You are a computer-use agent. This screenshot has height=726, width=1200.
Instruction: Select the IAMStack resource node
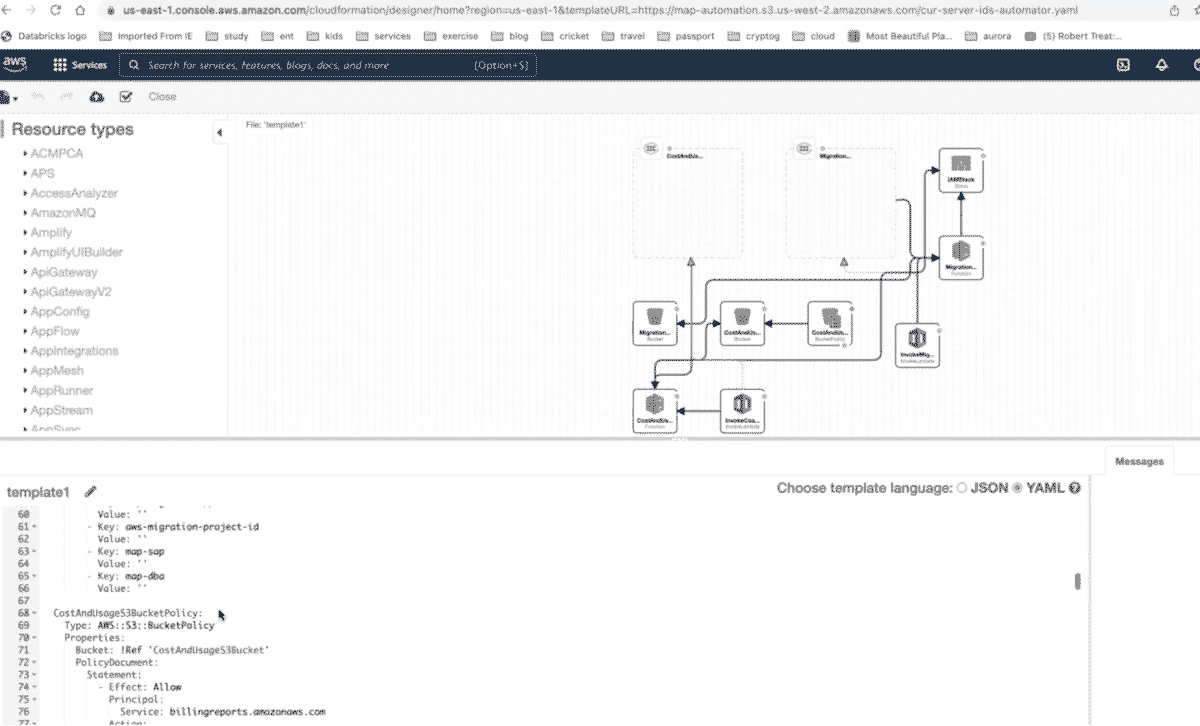click(961, 171)
